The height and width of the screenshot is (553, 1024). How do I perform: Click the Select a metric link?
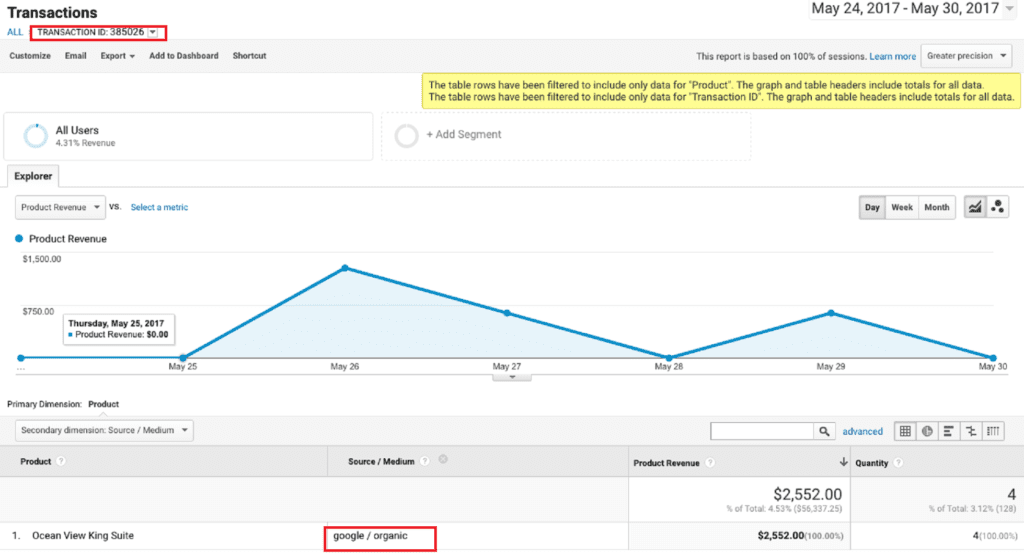click(x=159, y=207)
